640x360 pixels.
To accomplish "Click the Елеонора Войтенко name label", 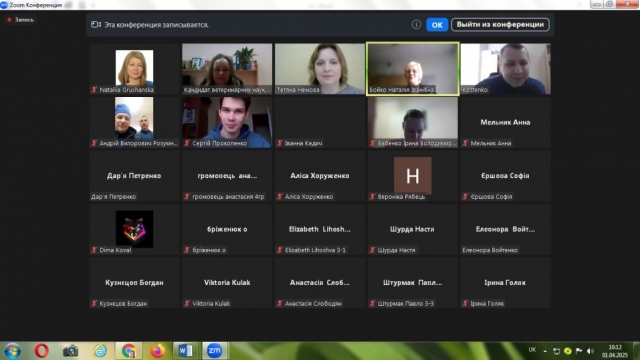I will pos(490,250).
